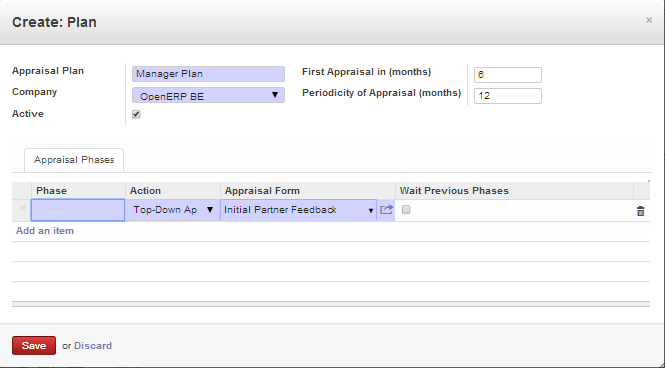Toggle the Active checkbox
This screenshot has width=665, height=368.
pos(136,114)
